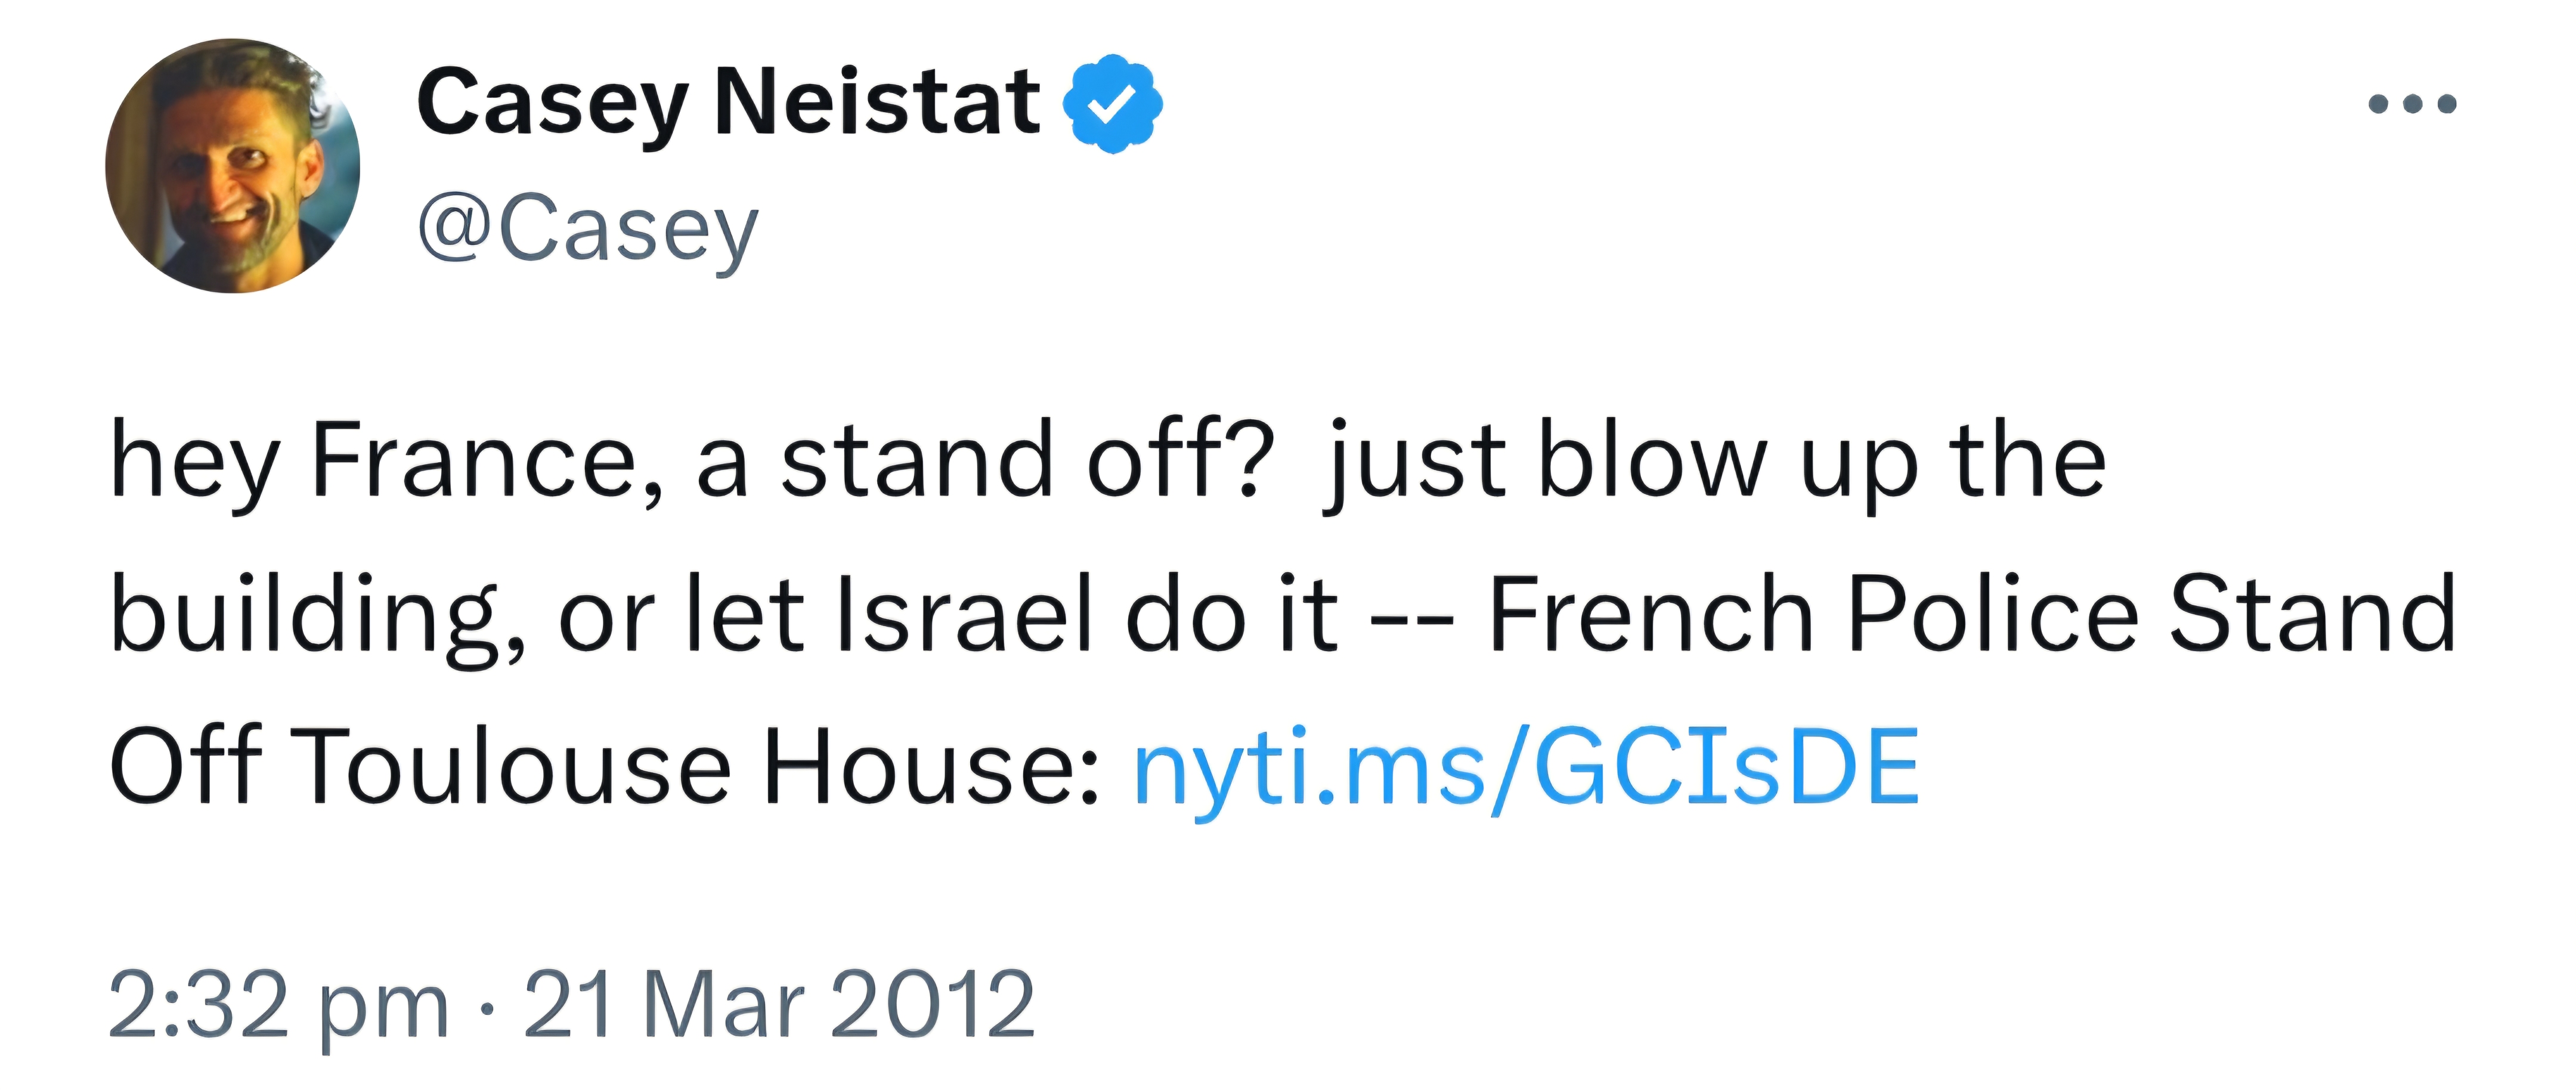Open the round profile picture avatar
The height and width of the screenshot is (1090, 2576).
pyautogui.click(x=232, y=166)
